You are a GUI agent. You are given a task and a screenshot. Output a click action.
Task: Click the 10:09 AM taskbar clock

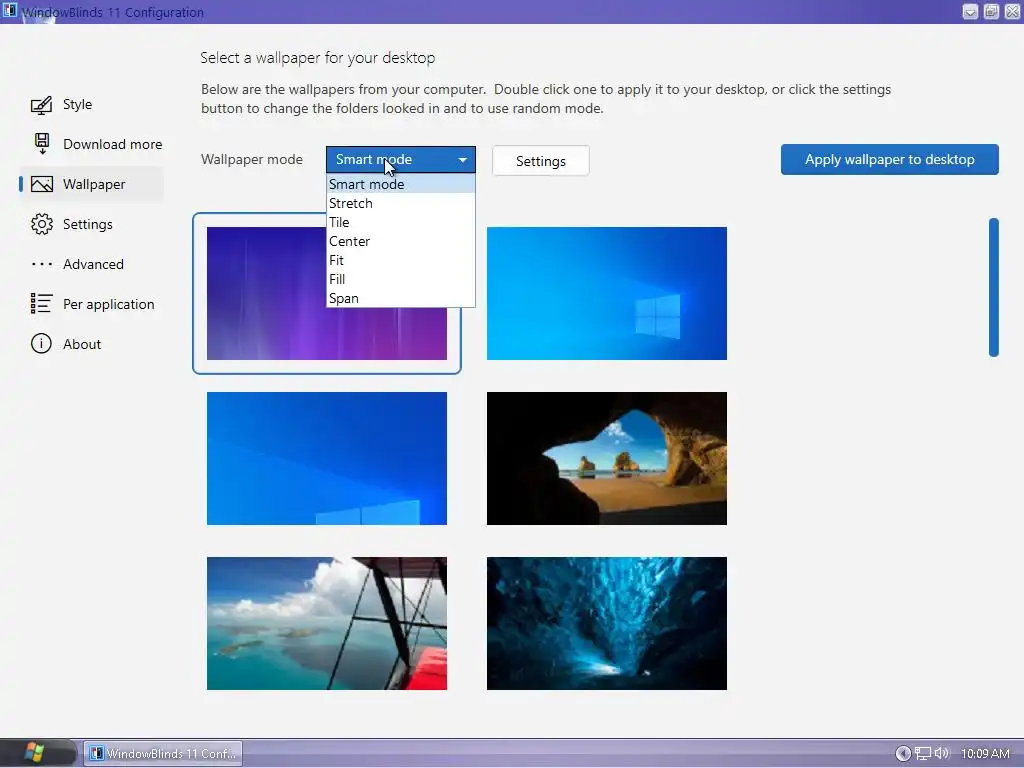pyautogui.click(x=985, y=754)
